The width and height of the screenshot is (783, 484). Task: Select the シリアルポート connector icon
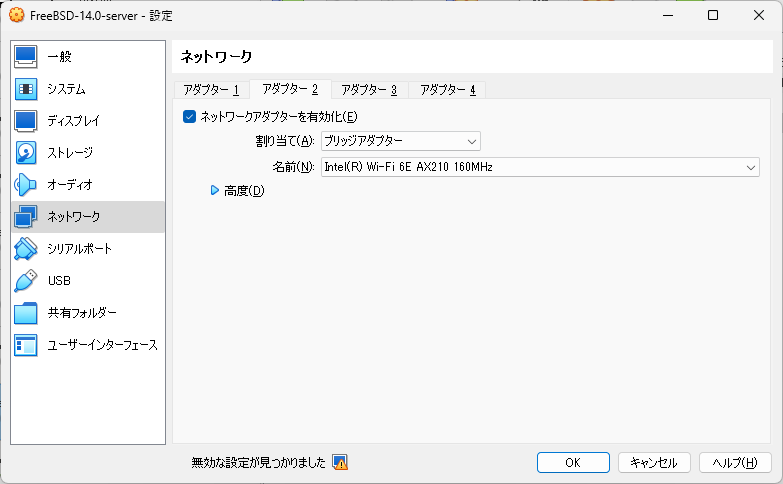click(25, 249)
